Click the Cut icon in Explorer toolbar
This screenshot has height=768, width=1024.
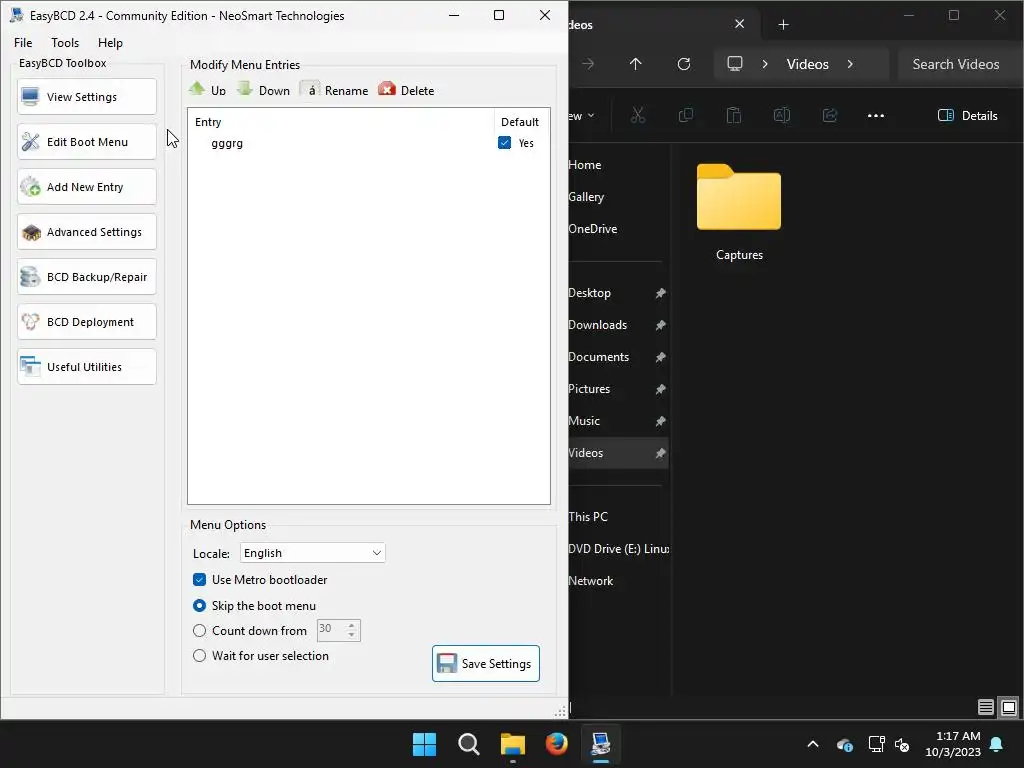(638, 116)
